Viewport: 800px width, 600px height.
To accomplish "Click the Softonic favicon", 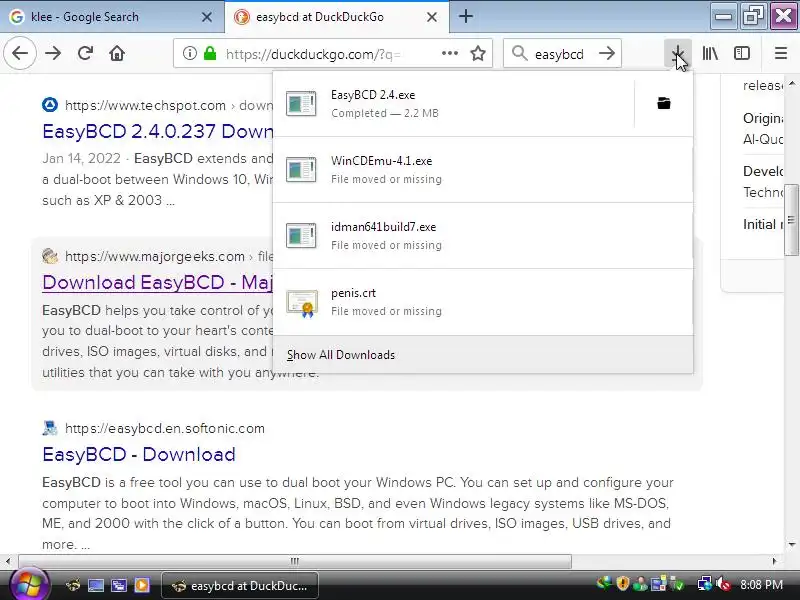I will [x=50, y=428].
